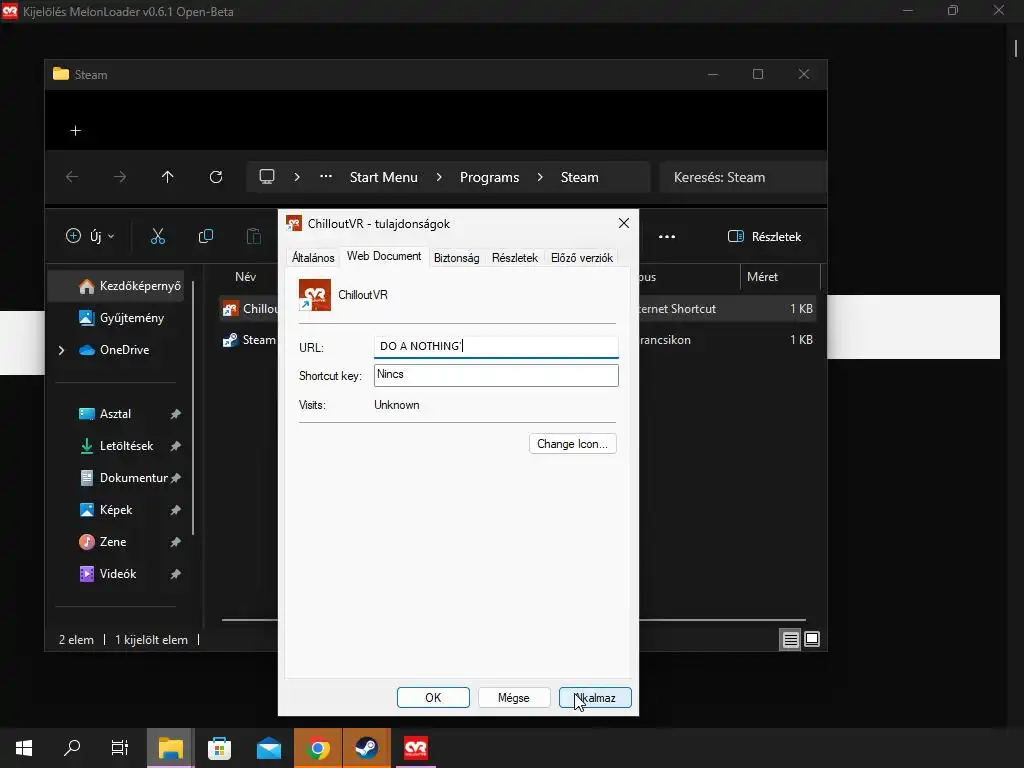Go forward in Explorer navigation
1024x768 pixels.
point(120,177)
